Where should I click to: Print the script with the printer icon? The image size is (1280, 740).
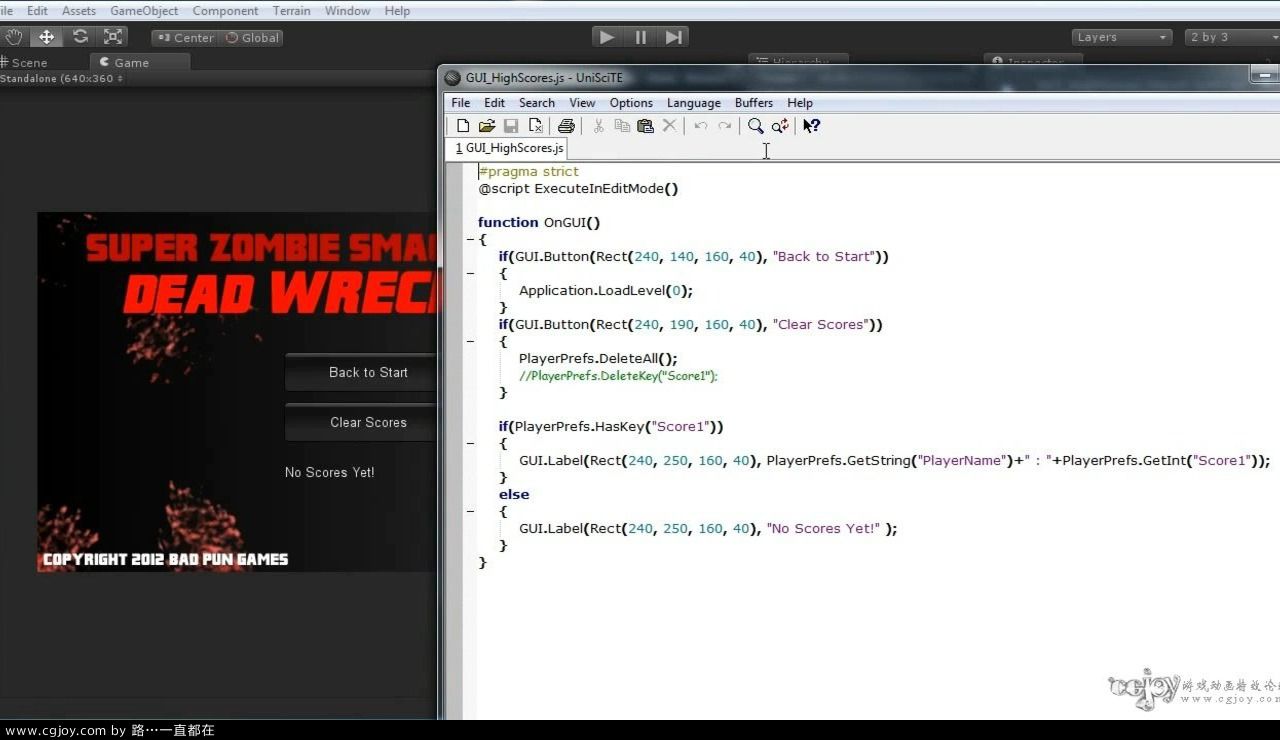[566, 126]
